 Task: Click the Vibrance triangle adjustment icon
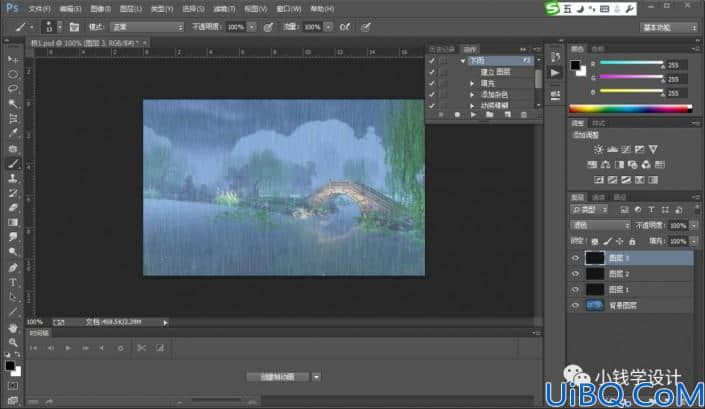click(x=653, y=149)
